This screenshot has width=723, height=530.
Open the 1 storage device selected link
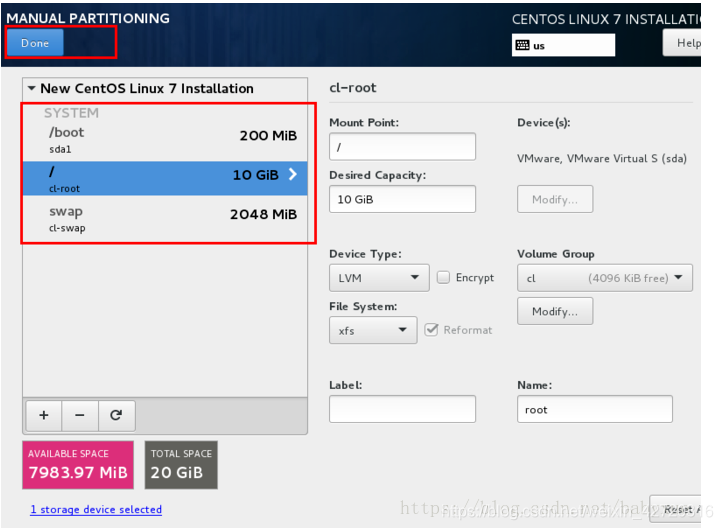(96, 509)
